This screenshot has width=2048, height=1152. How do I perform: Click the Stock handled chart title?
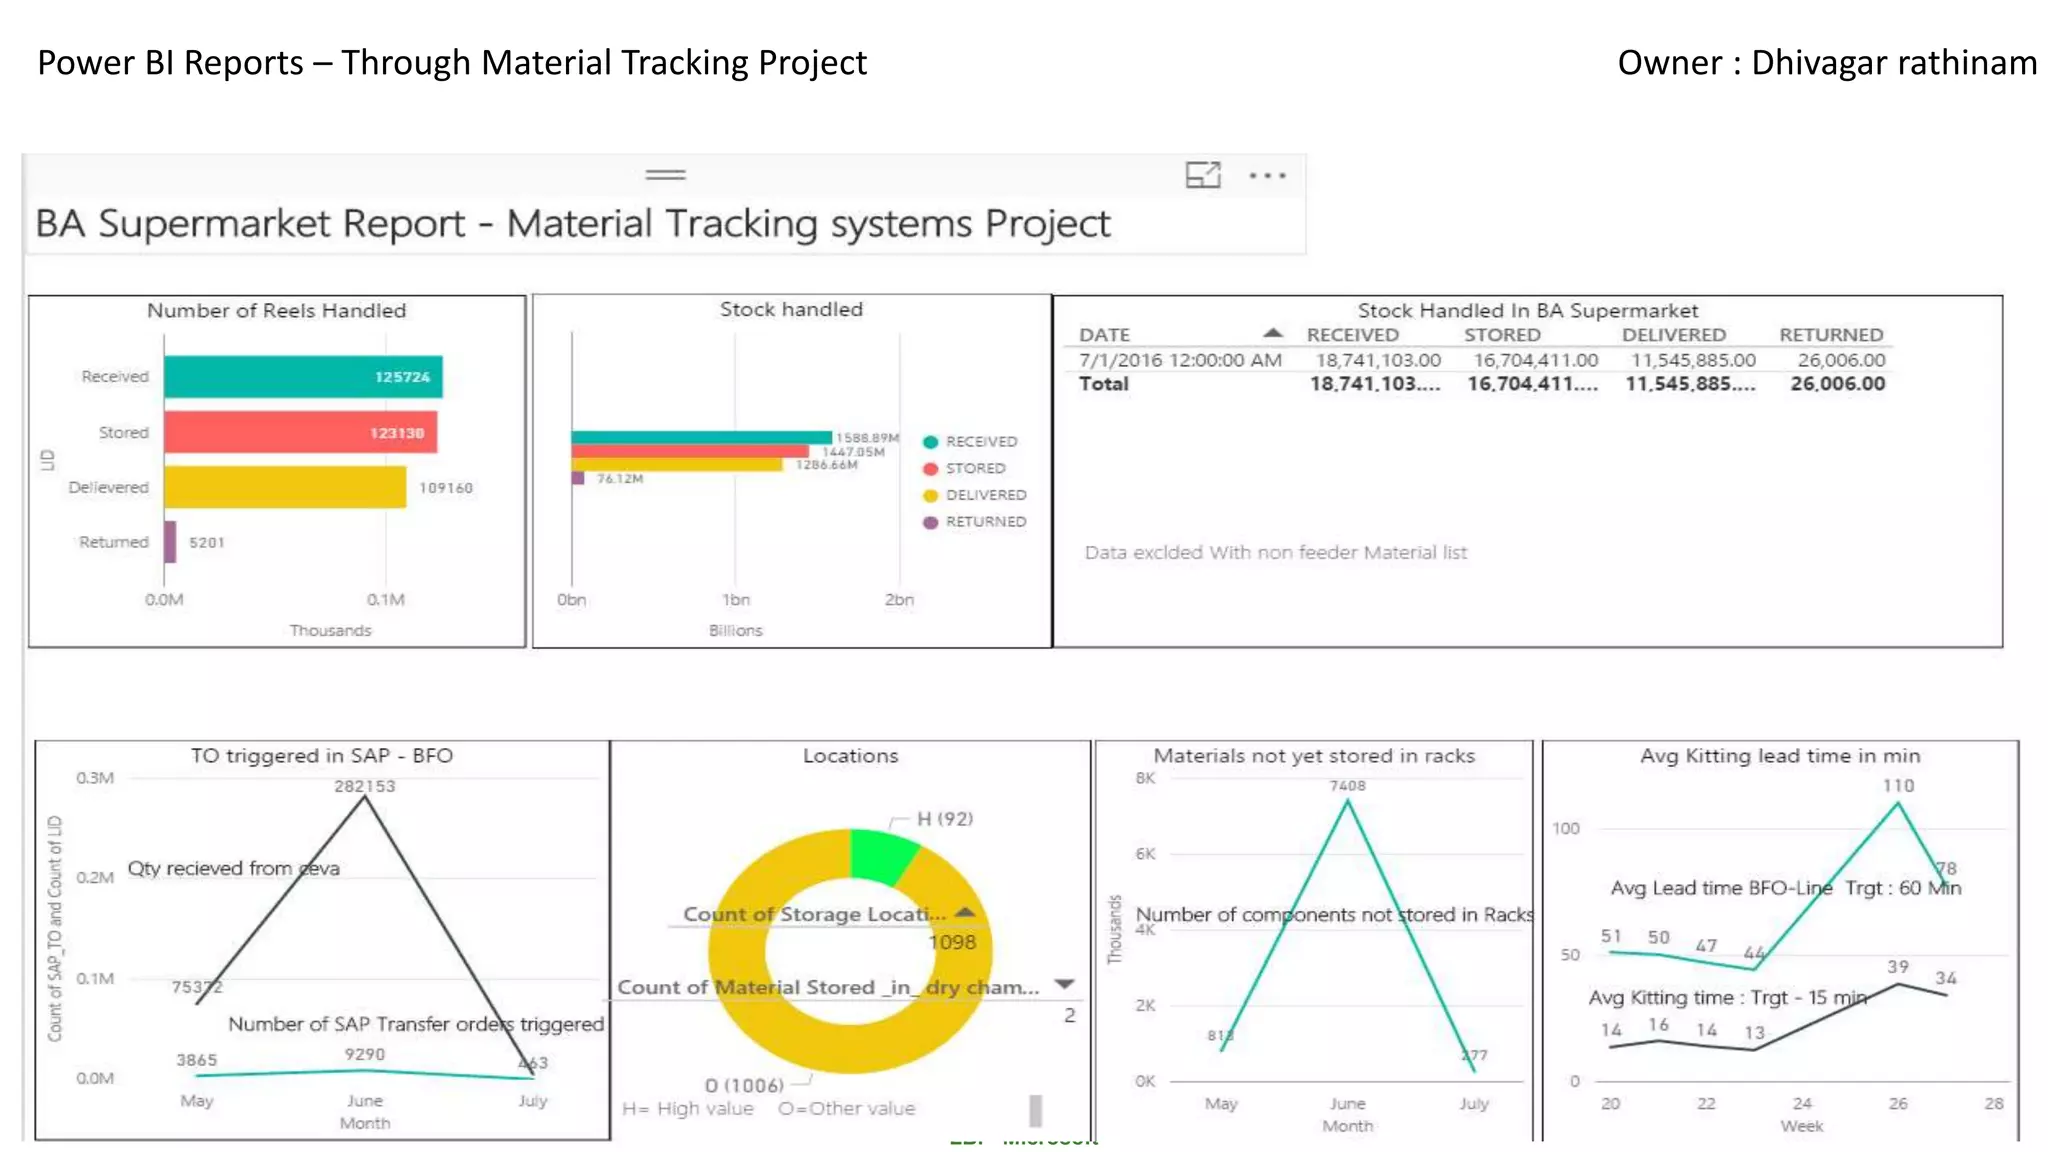coord(791,310)
